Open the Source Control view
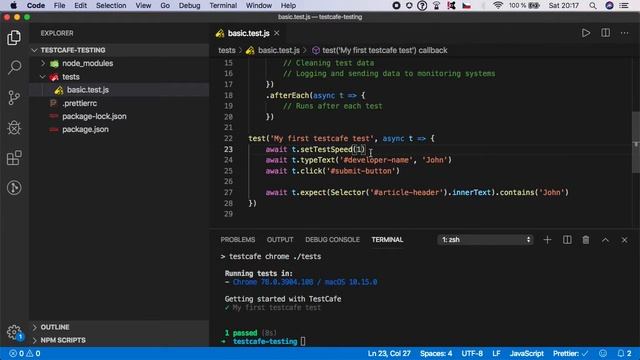The image size is (640, 360). (14, 98)
